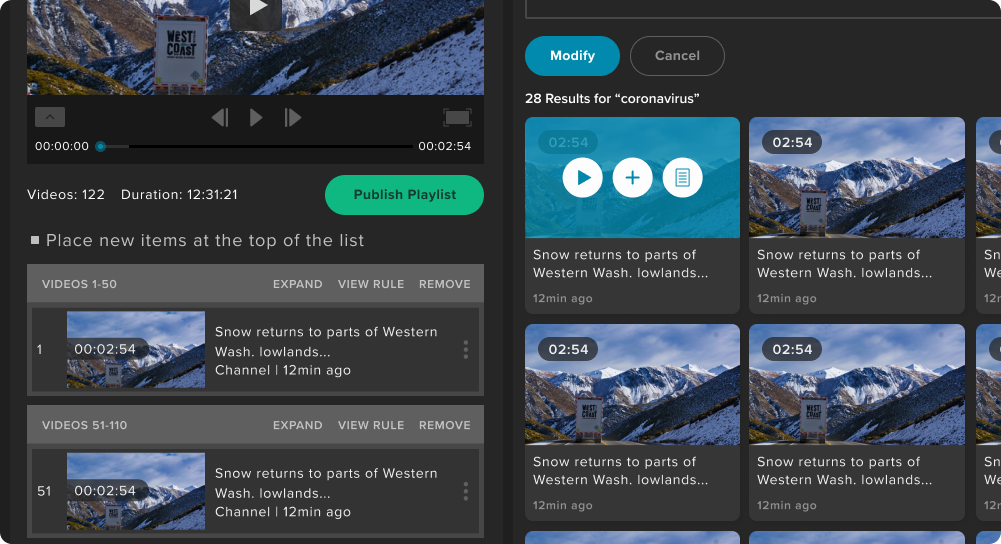View rule for Videos 51-110

371,425
